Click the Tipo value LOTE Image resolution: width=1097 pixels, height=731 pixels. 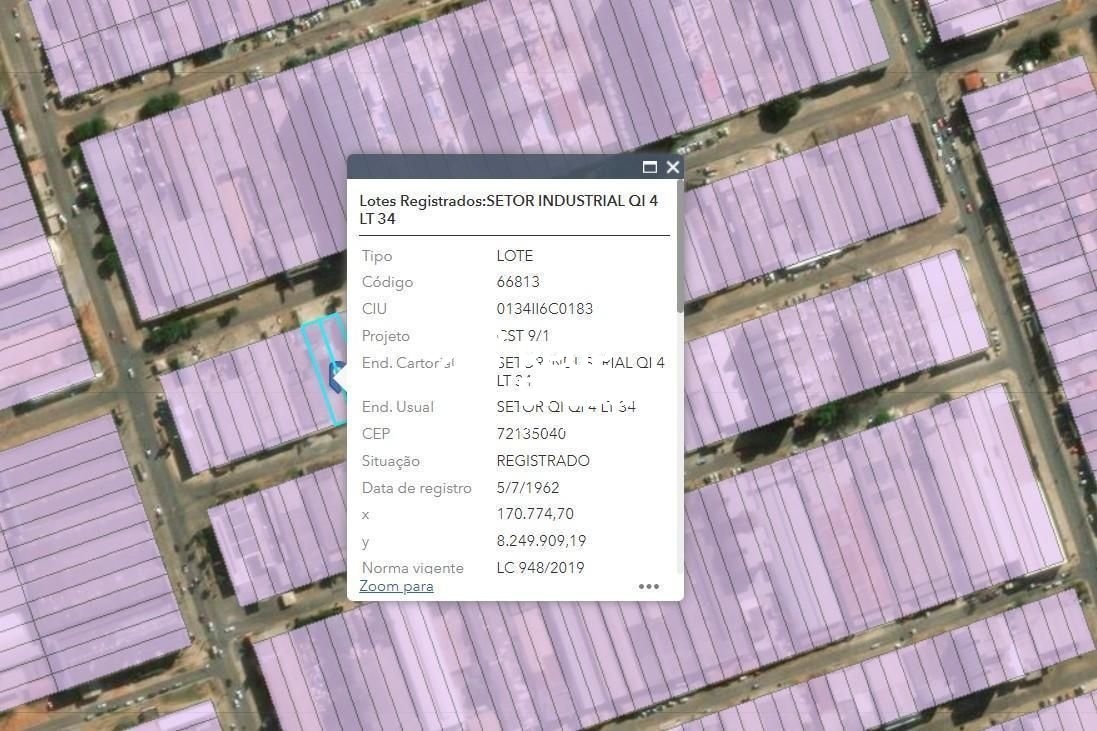(515, 256)
